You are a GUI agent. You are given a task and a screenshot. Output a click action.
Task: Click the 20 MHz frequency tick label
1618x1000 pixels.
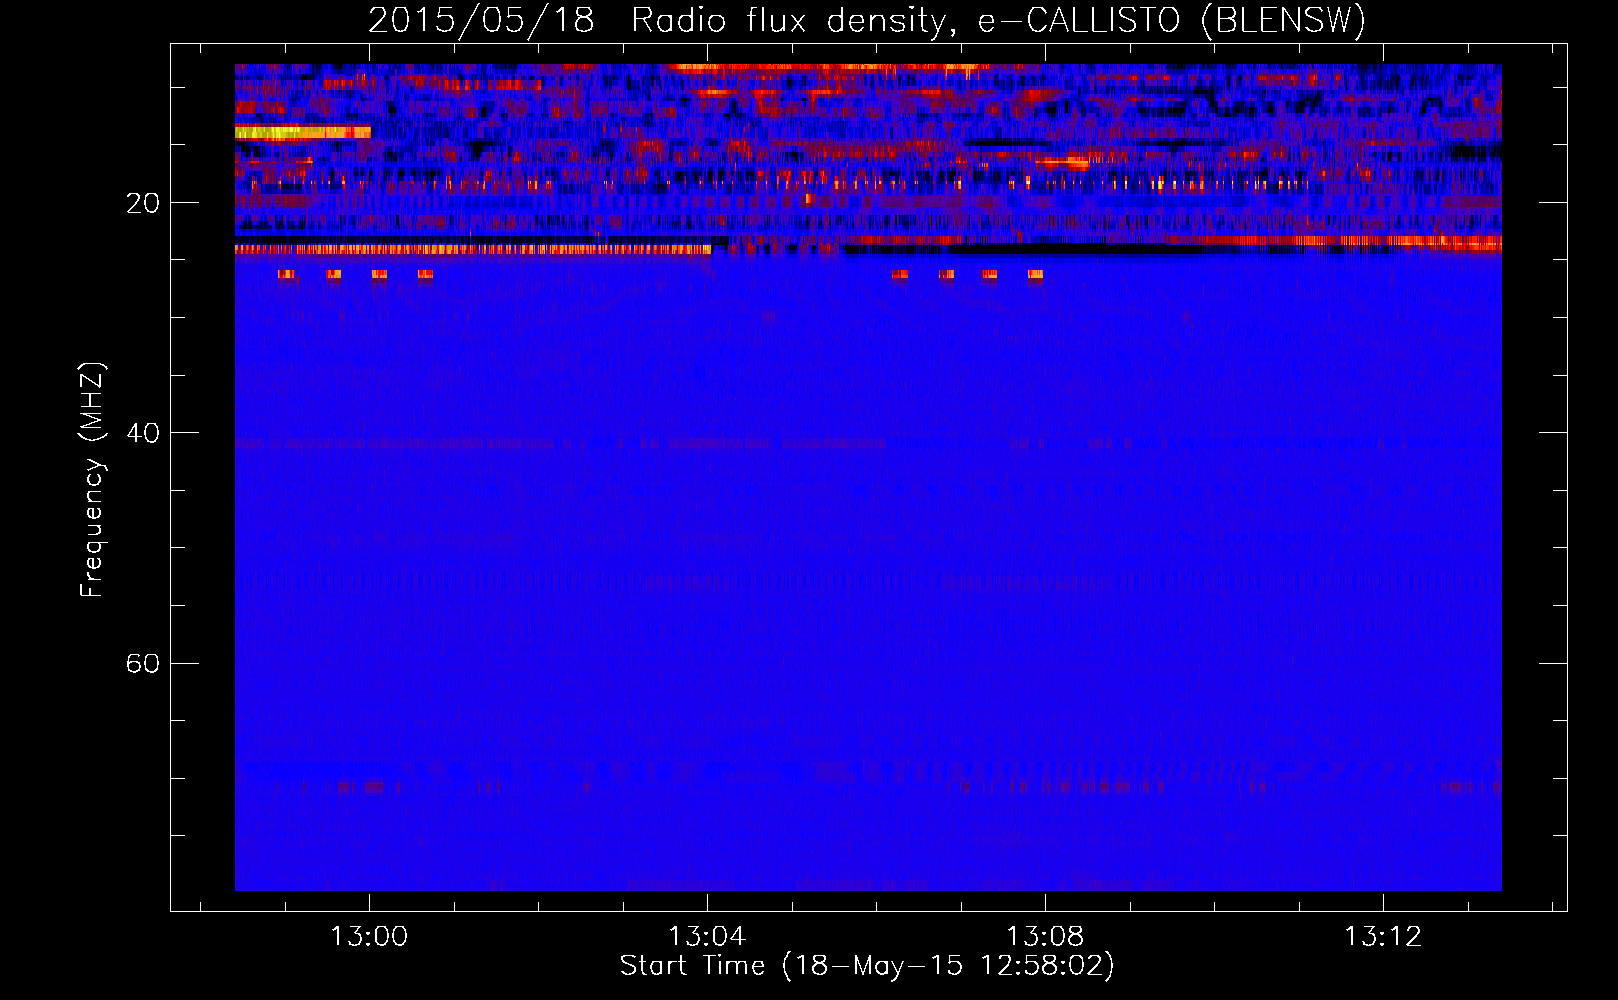(x=143, y=203)
